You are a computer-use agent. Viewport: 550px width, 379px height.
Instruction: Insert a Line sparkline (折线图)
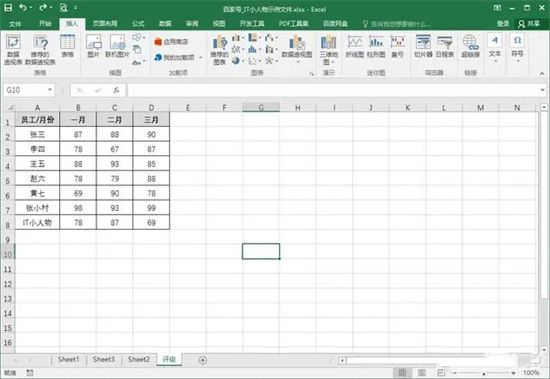(355, 46)
